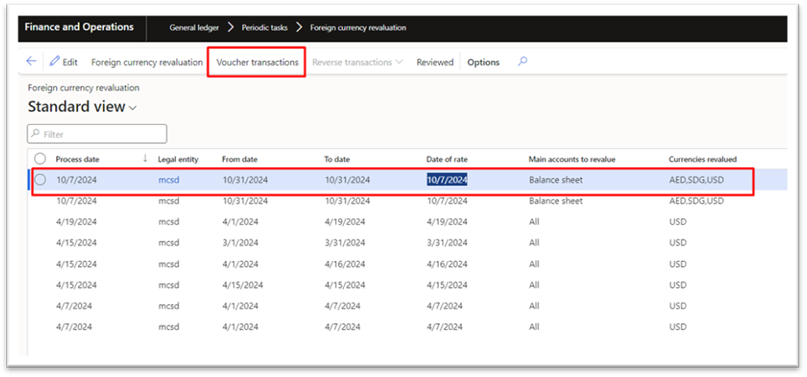Click the search magnifier icon in toolbar
The image size is (807, 377).
pos(522,62)
